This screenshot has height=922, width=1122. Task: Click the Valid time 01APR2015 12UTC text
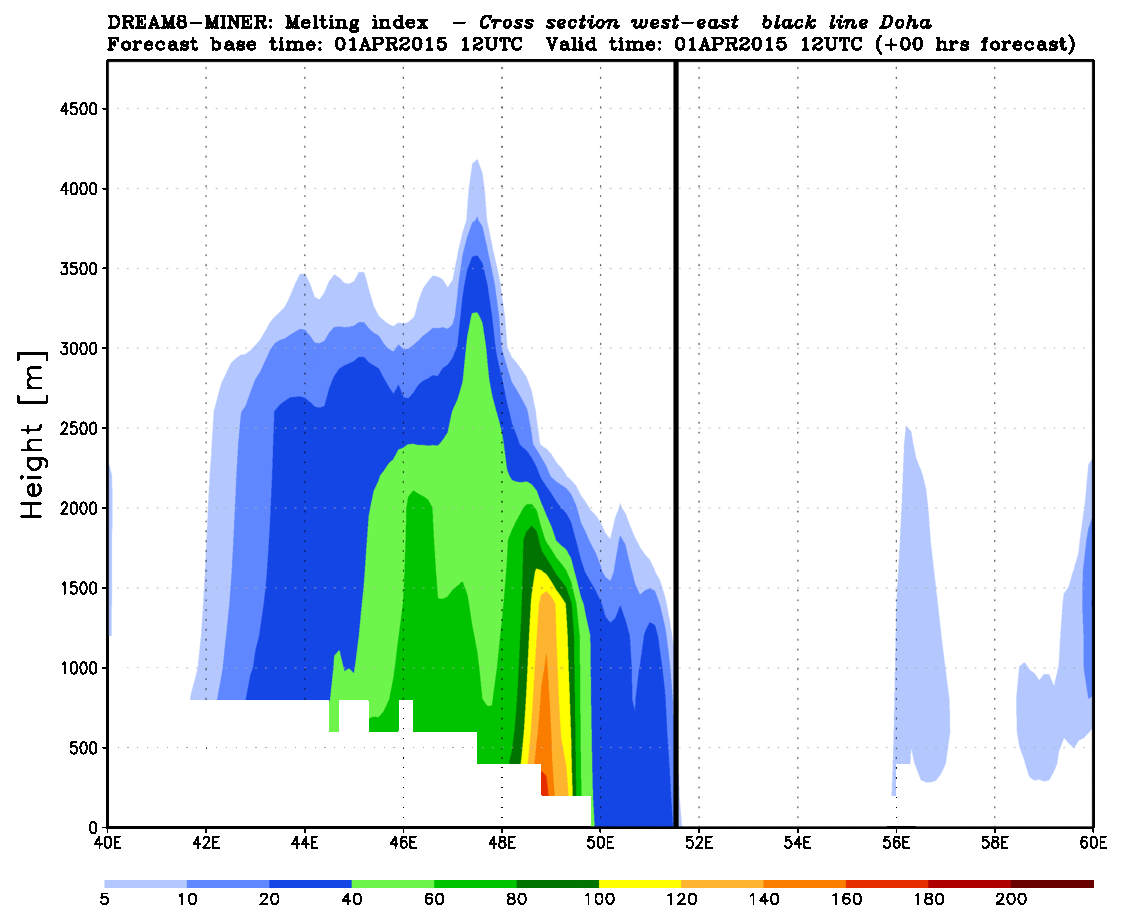tap(704, 44)
